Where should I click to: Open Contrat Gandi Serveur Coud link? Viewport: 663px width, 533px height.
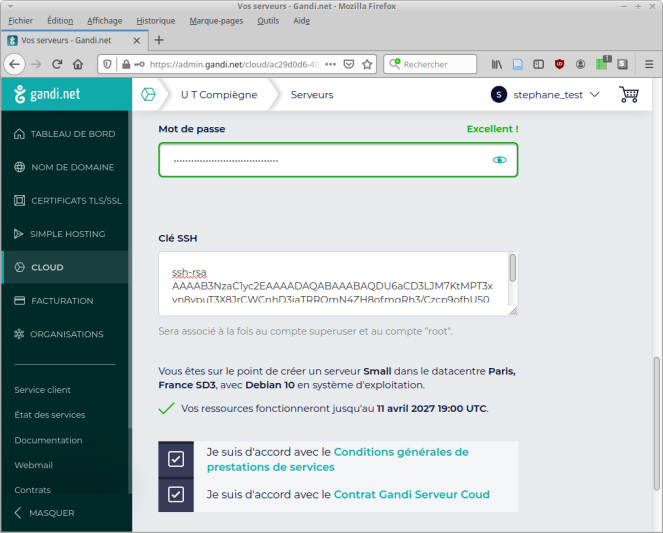(x=411, y=494)
